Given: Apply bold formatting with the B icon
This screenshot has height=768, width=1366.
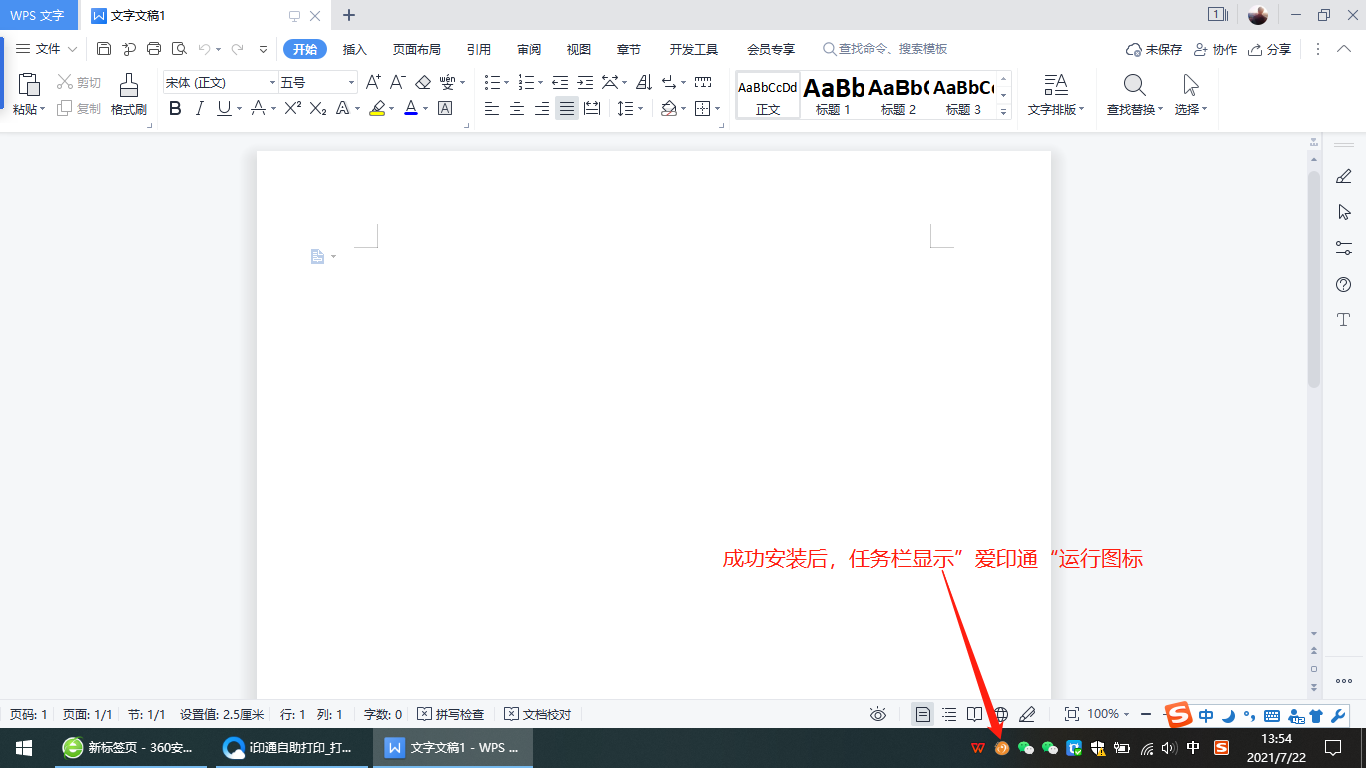Looking at the screenshot, I should coord(176,108).
